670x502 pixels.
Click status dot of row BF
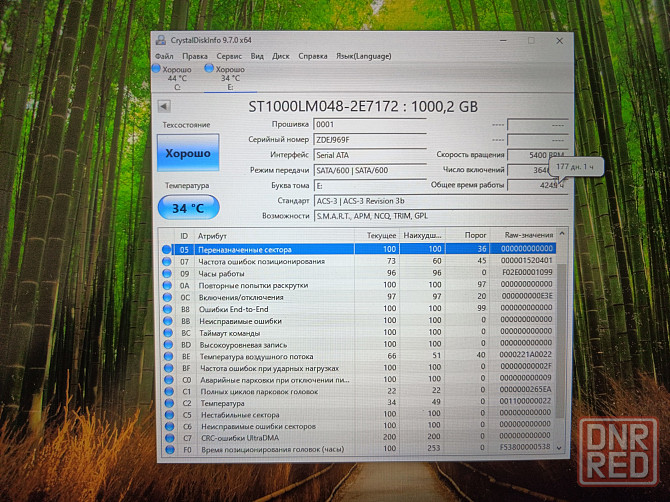pyautogui.click(x=169, y=368)
